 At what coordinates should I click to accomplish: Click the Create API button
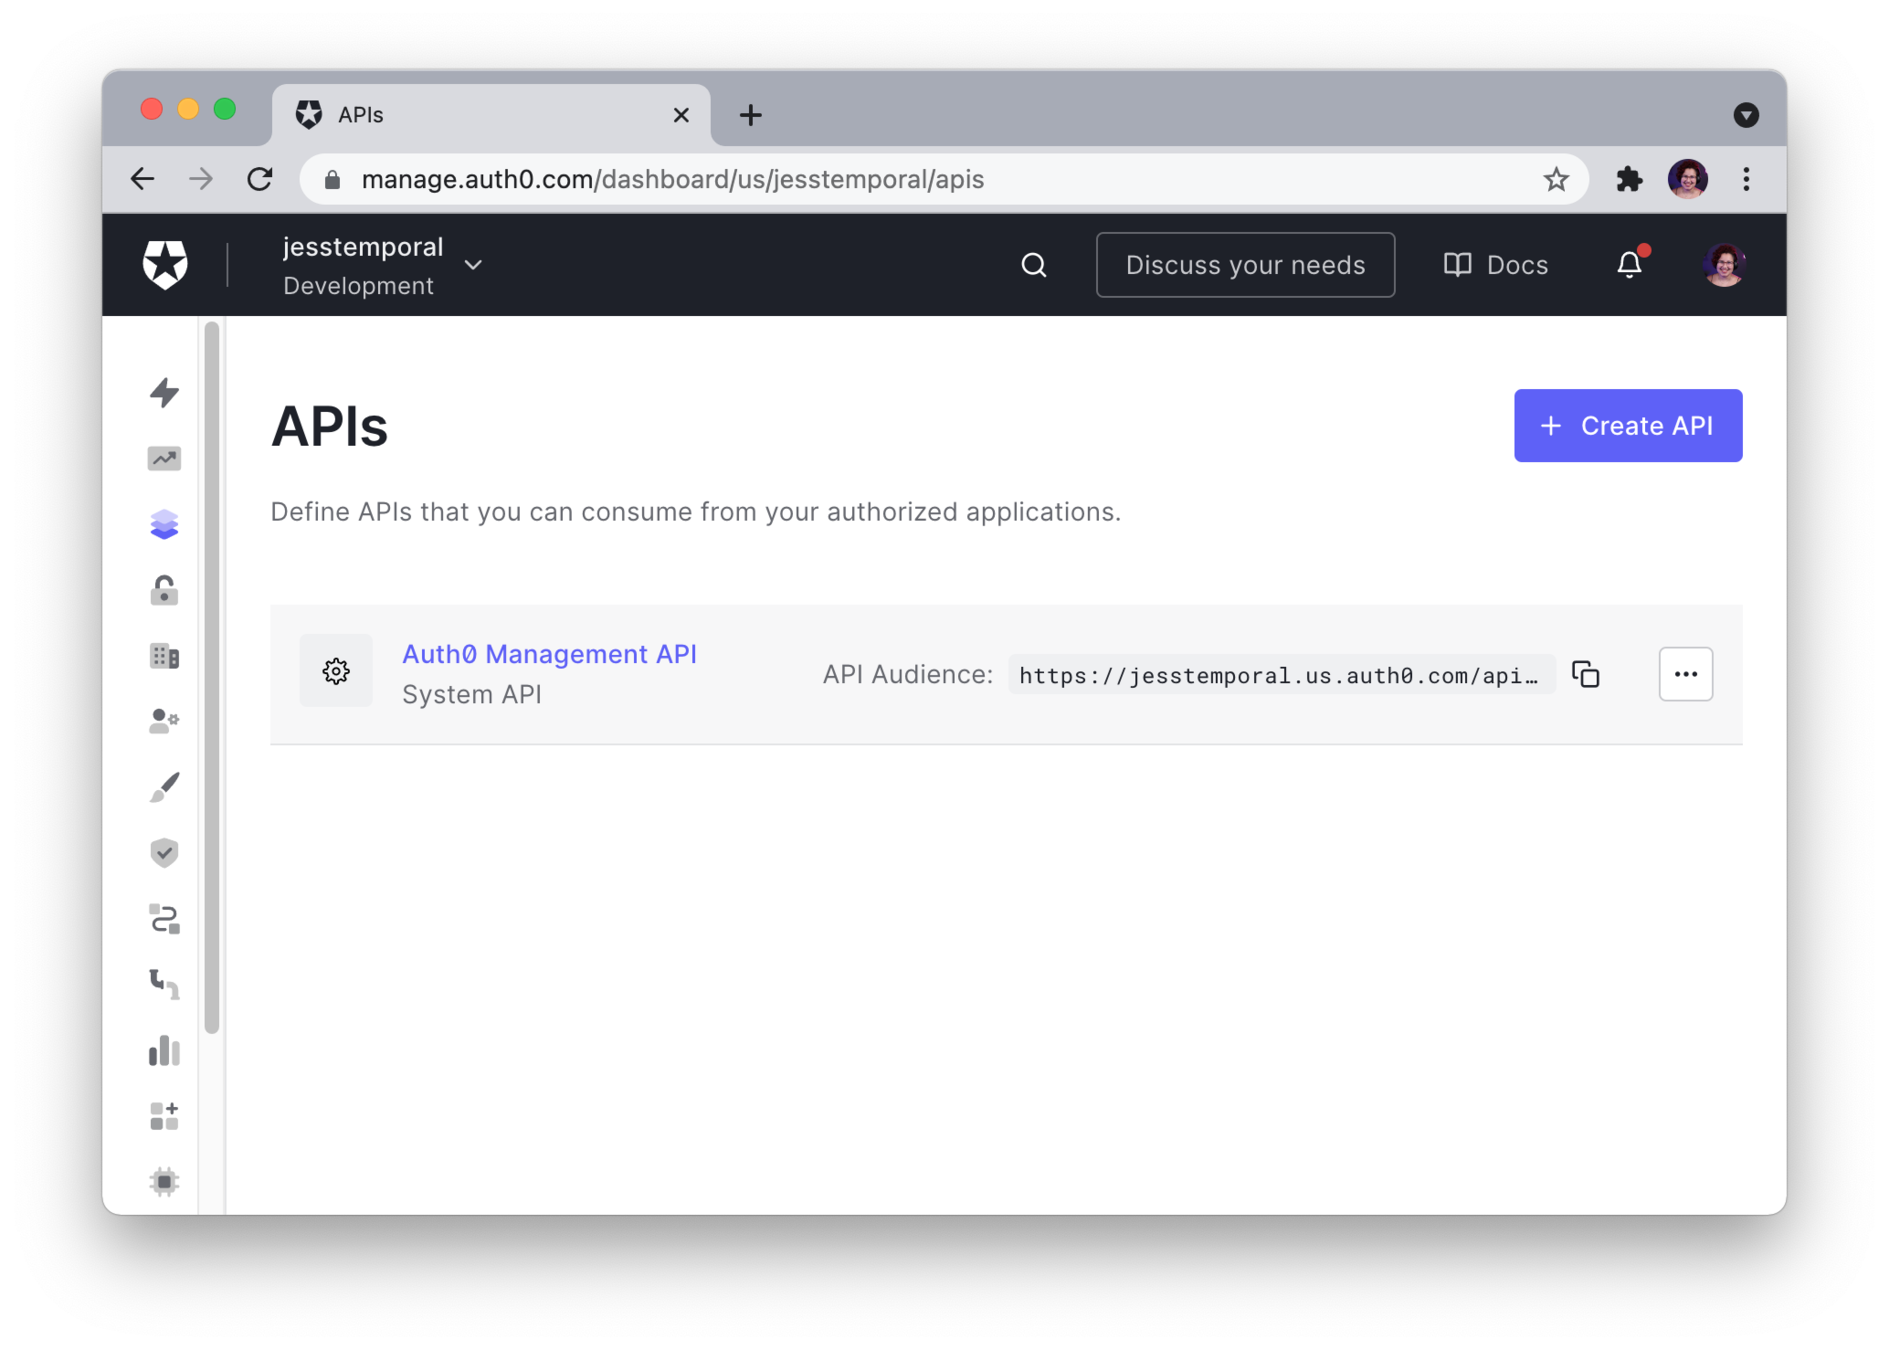1627,425
